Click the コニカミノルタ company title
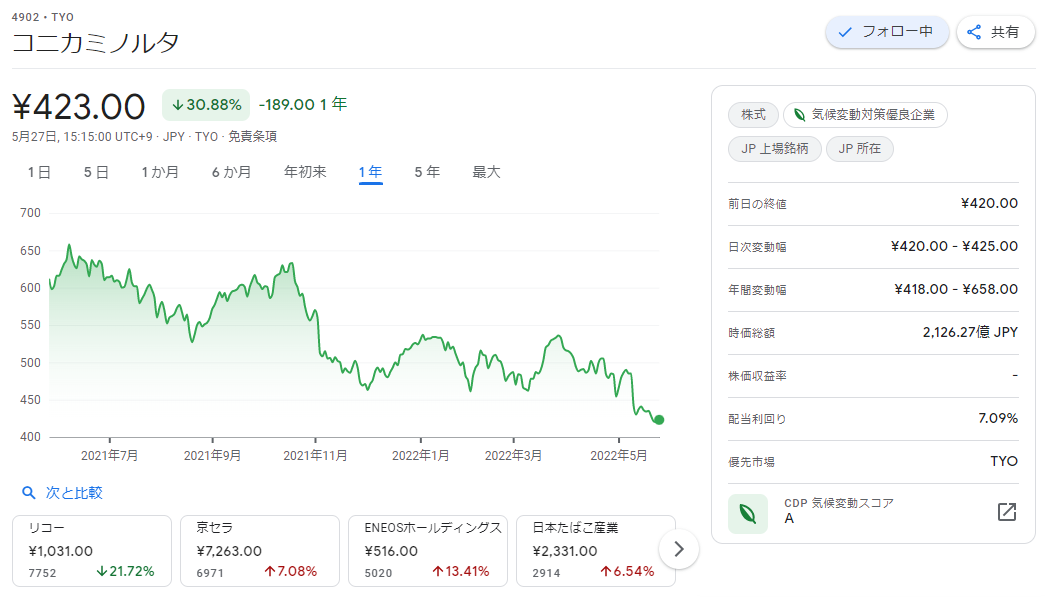This screenshot has width=1055, height=597. pos(96,42)
